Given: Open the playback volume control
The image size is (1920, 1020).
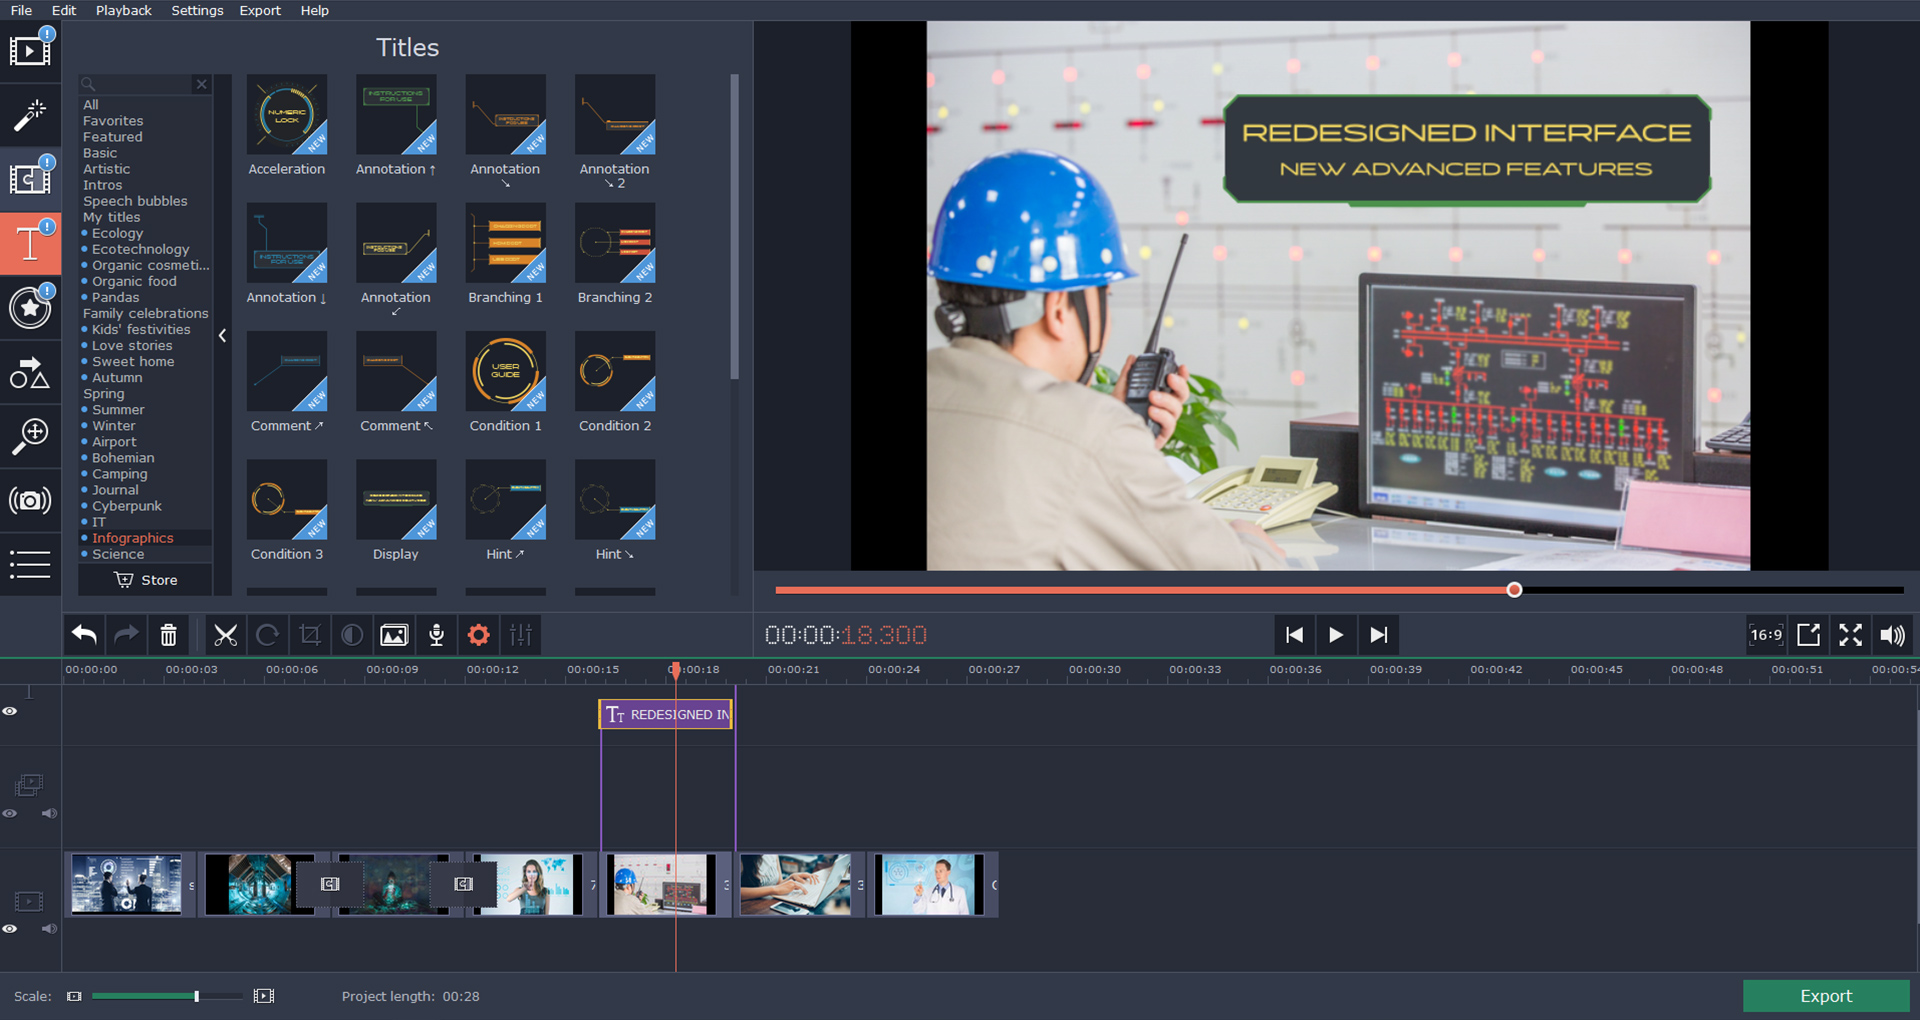Looking at the screenshot, I should (x=1893, y=634).
